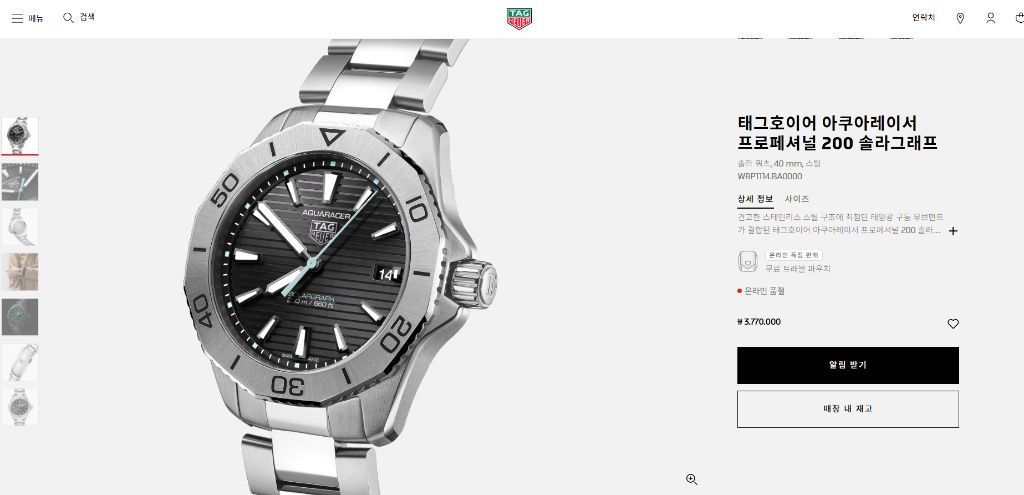
Task: Click the 검색 magnifier icon
Action: coord(68,18)
